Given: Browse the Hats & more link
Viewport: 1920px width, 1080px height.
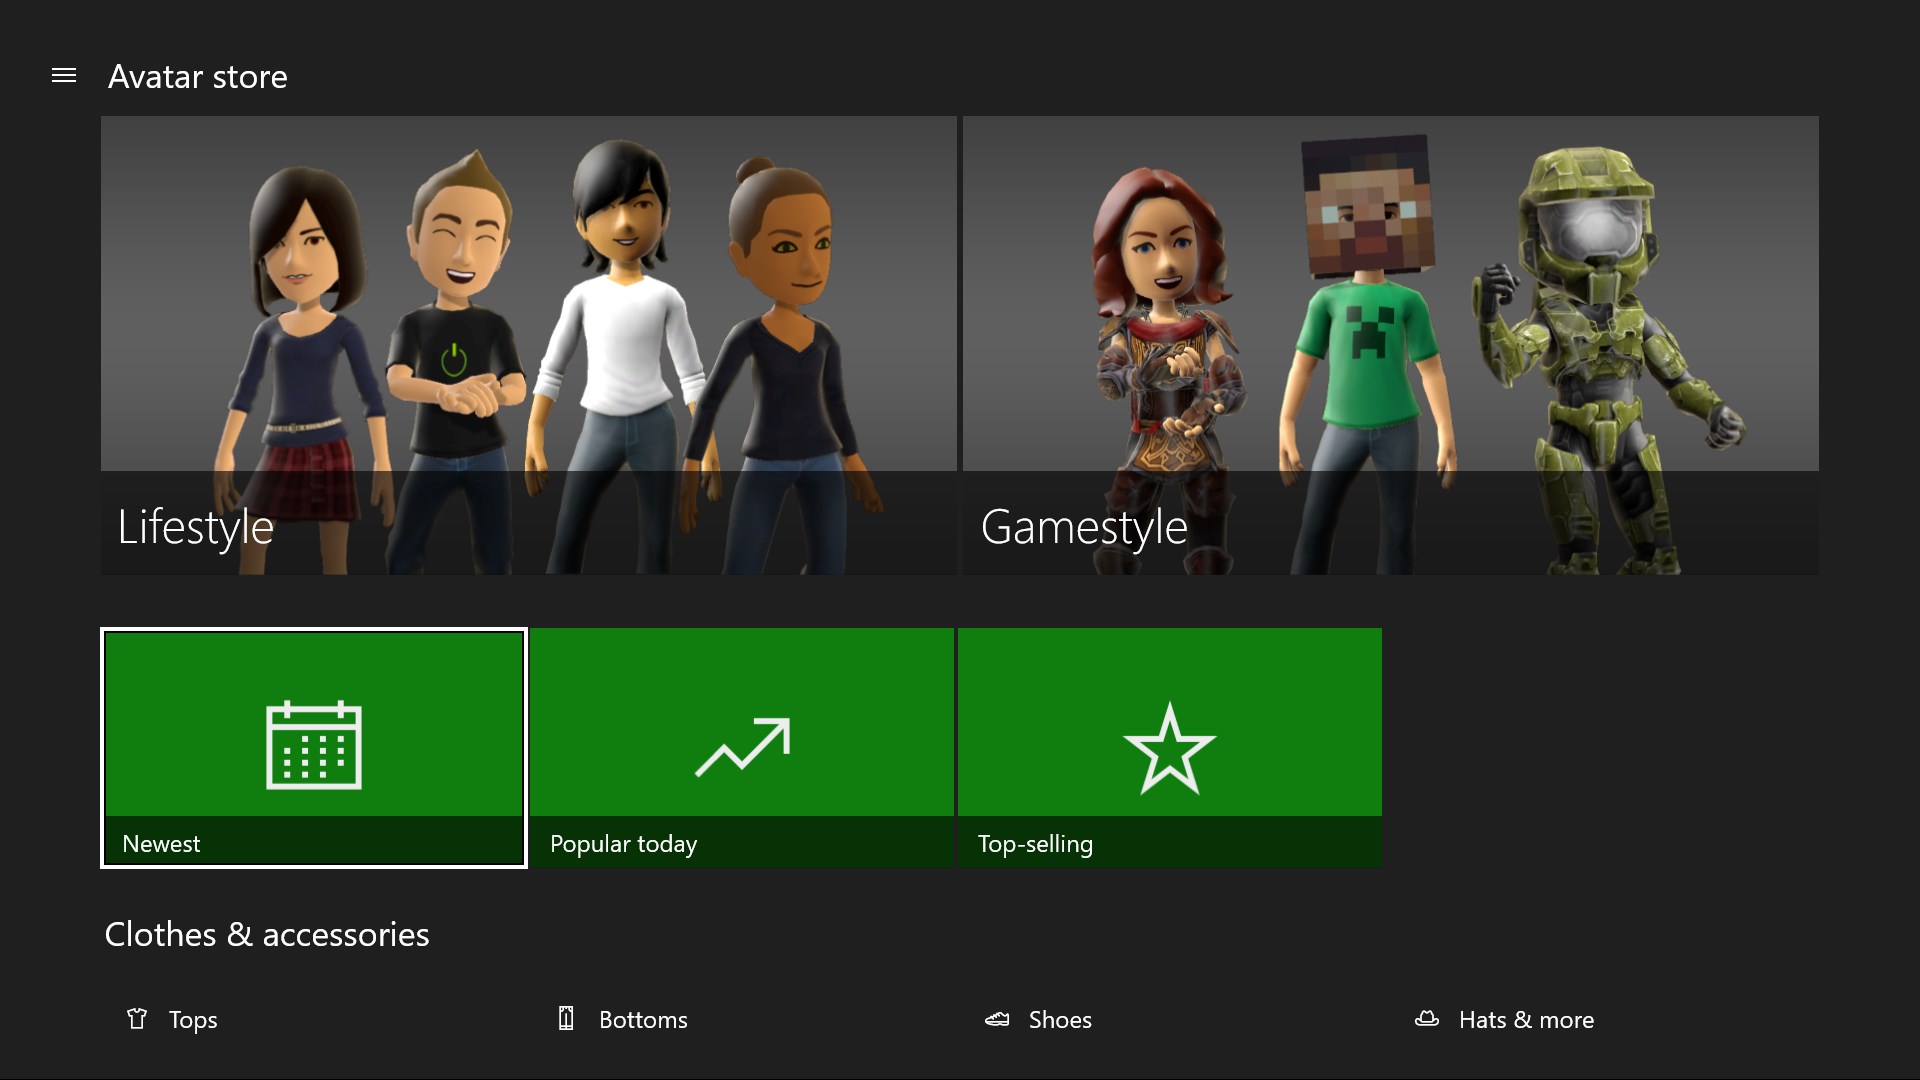Looking at the screenshot, I should coord(1526,1020).
